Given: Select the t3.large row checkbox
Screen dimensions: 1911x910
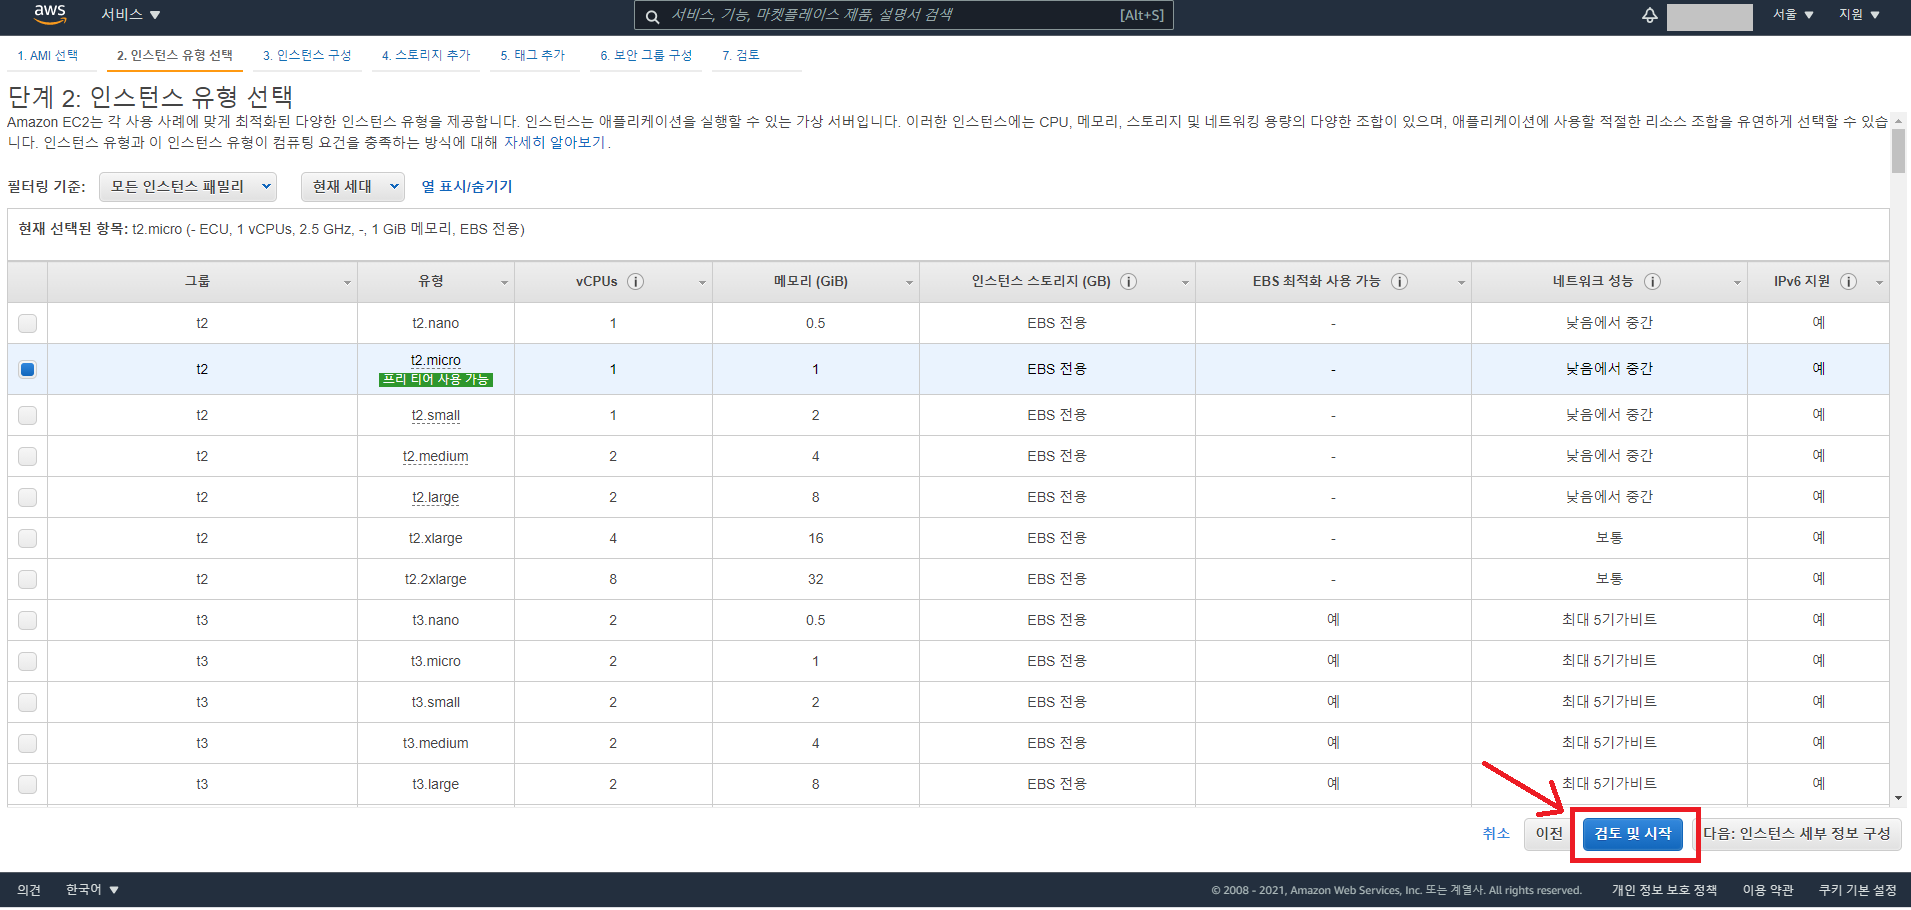Looking at the screenshot, I should click(28, 784).
